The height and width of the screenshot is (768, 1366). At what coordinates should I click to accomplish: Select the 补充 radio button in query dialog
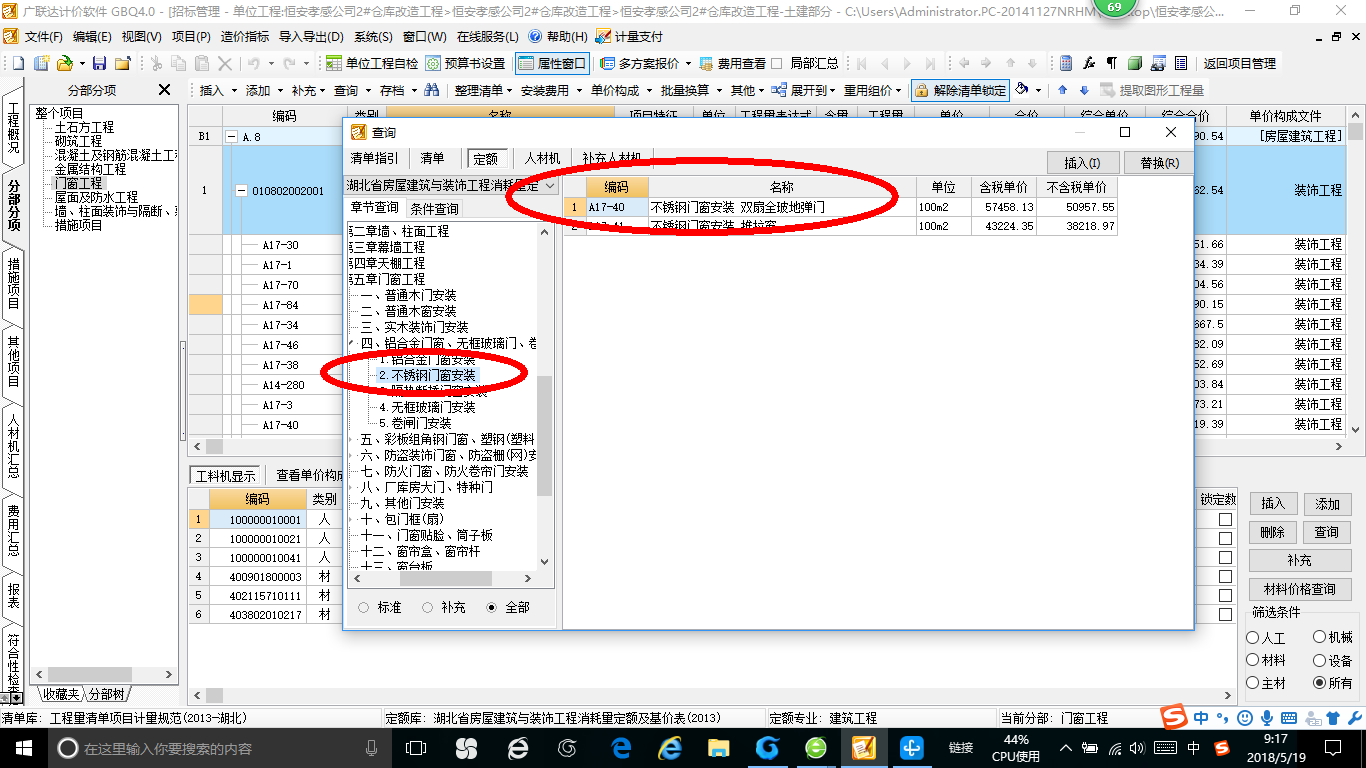click(427, 607)
